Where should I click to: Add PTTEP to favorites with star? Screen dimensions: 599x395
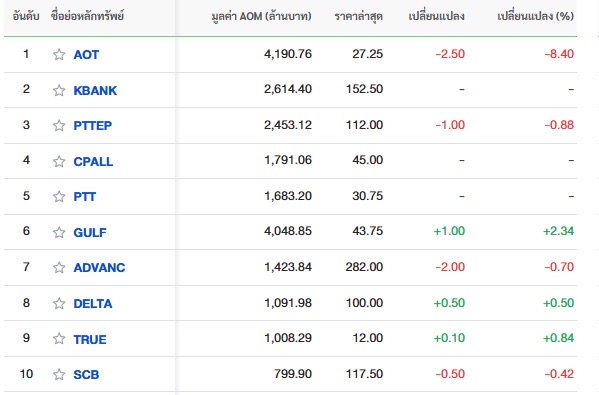[x=59, y=125]
